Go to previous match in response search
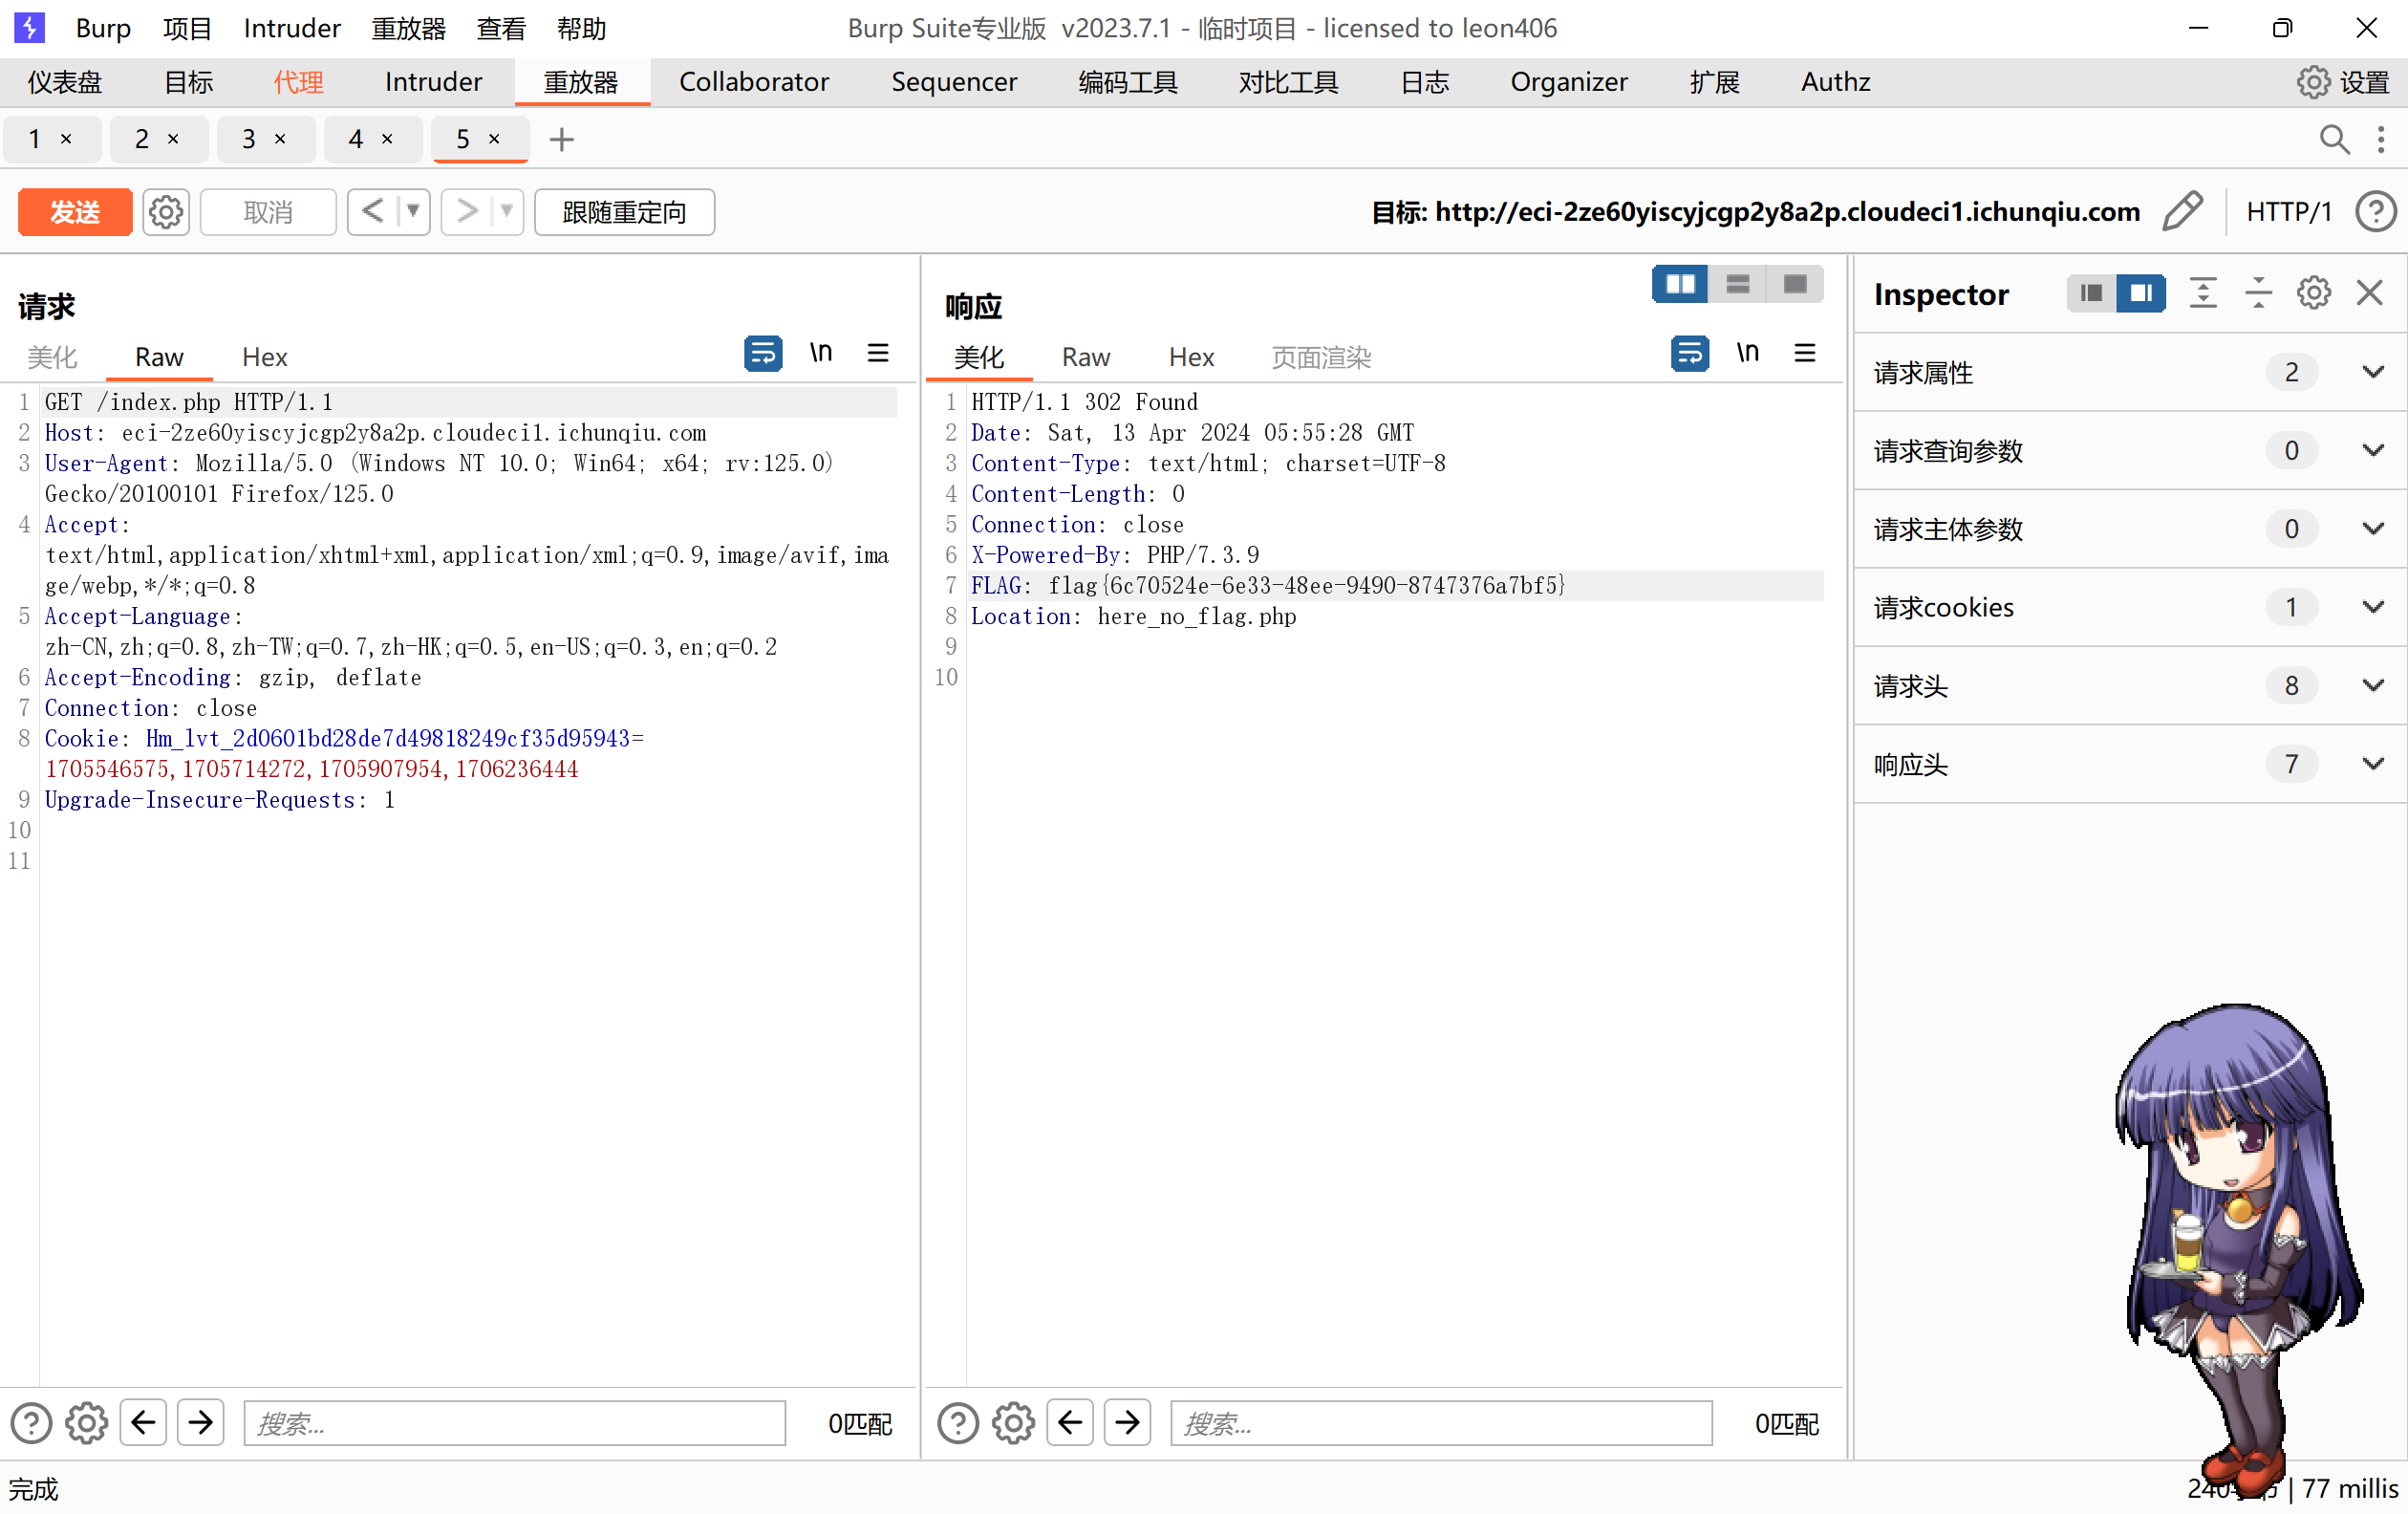This screenshot has height=1514, width=2408. tap(1070, 1422)
